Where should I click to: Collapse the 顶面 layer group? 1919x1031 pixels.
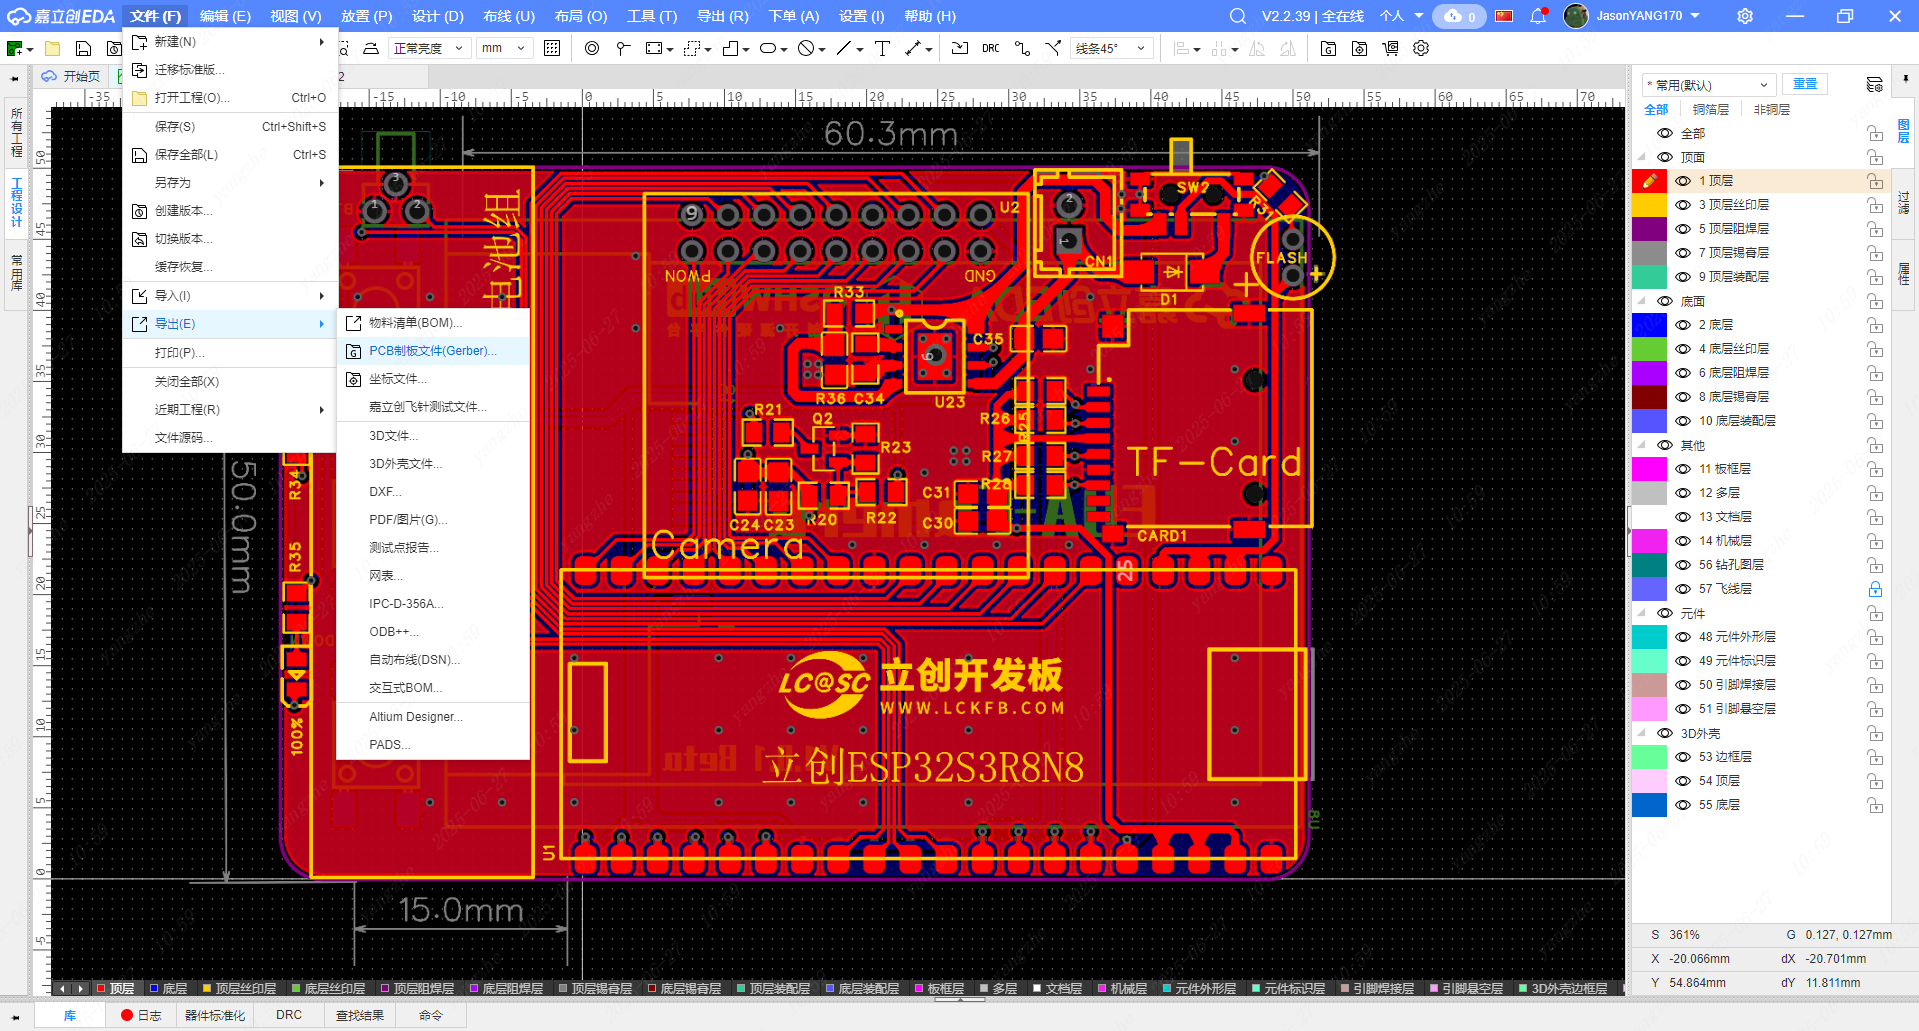coord(1642,157)
